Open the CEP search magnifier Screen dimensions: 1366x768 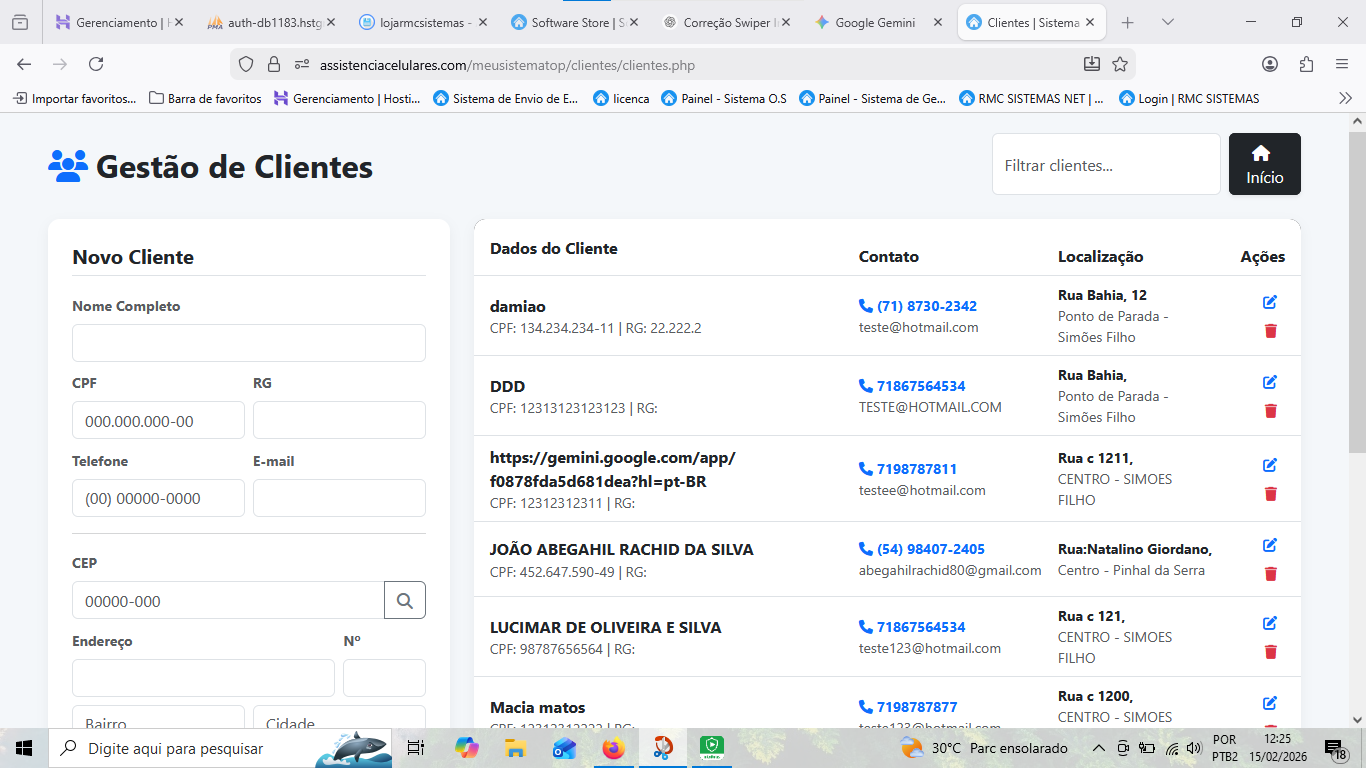point(404,600)
